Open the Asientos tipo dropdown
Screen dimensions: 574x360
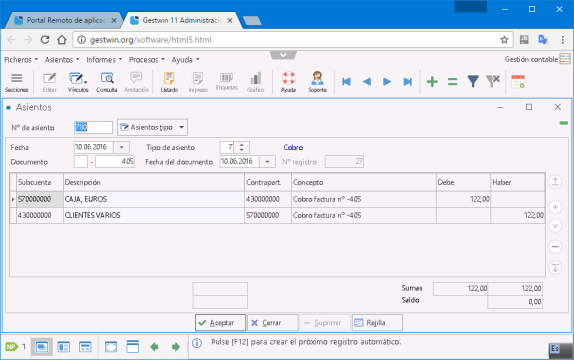pyautogui.click(x=152, y=127)
